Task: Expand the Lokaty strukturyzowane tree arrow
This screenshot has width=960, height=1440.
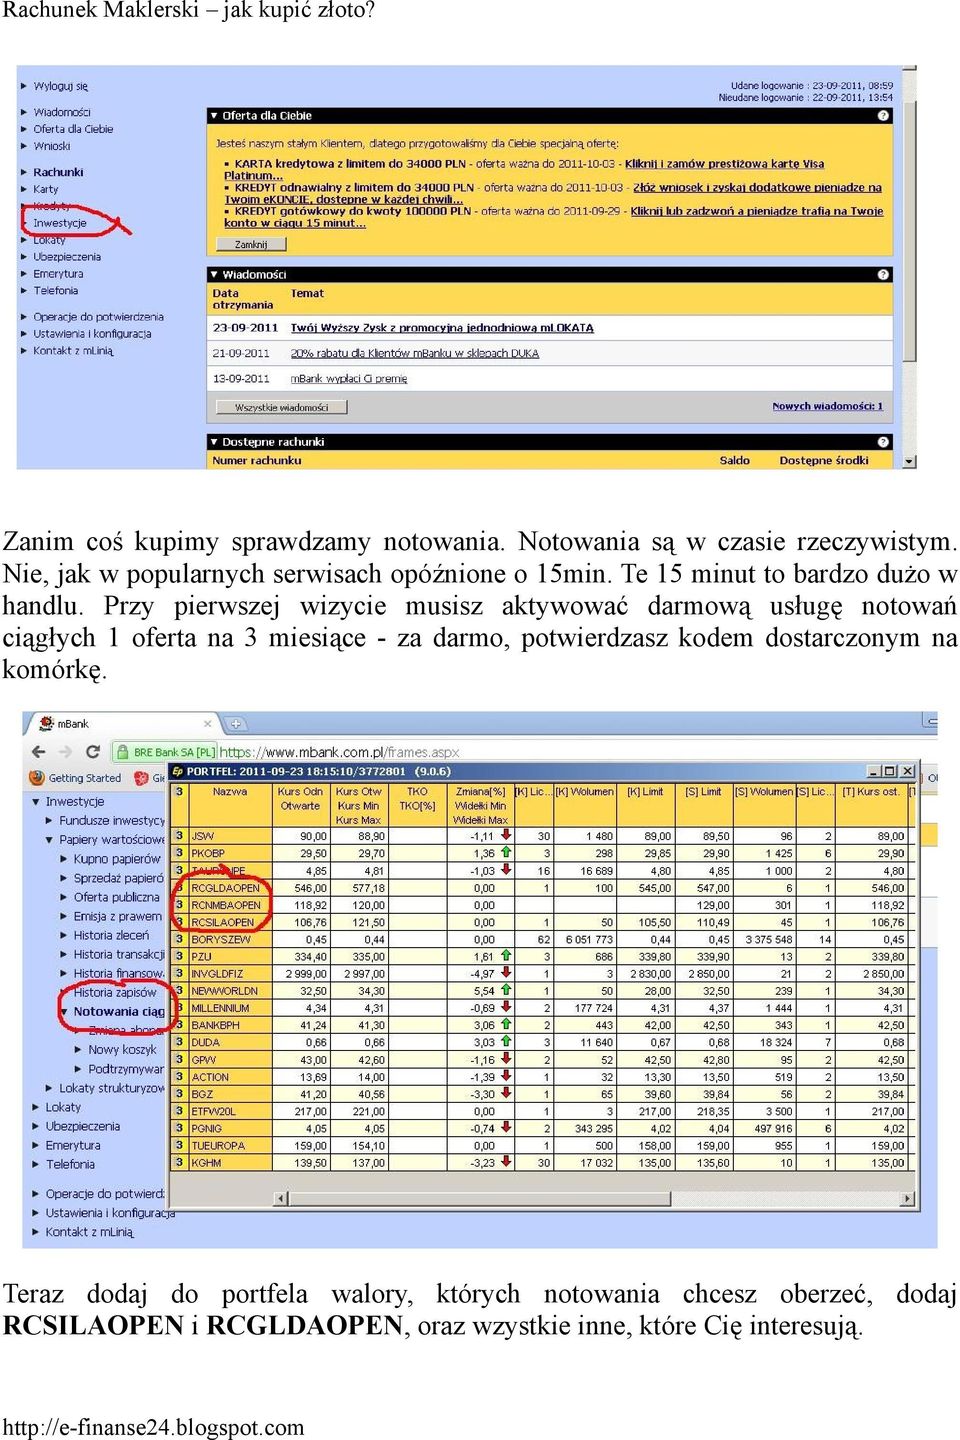Action: point(50,1088)
